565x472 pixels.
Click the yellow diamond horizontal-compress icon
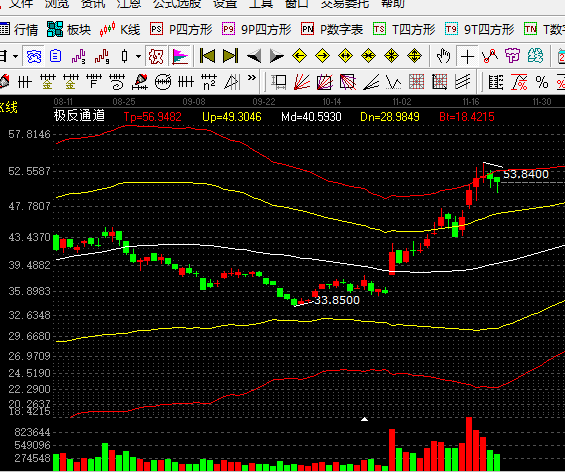pyautogui.click(x=368, y=56)
